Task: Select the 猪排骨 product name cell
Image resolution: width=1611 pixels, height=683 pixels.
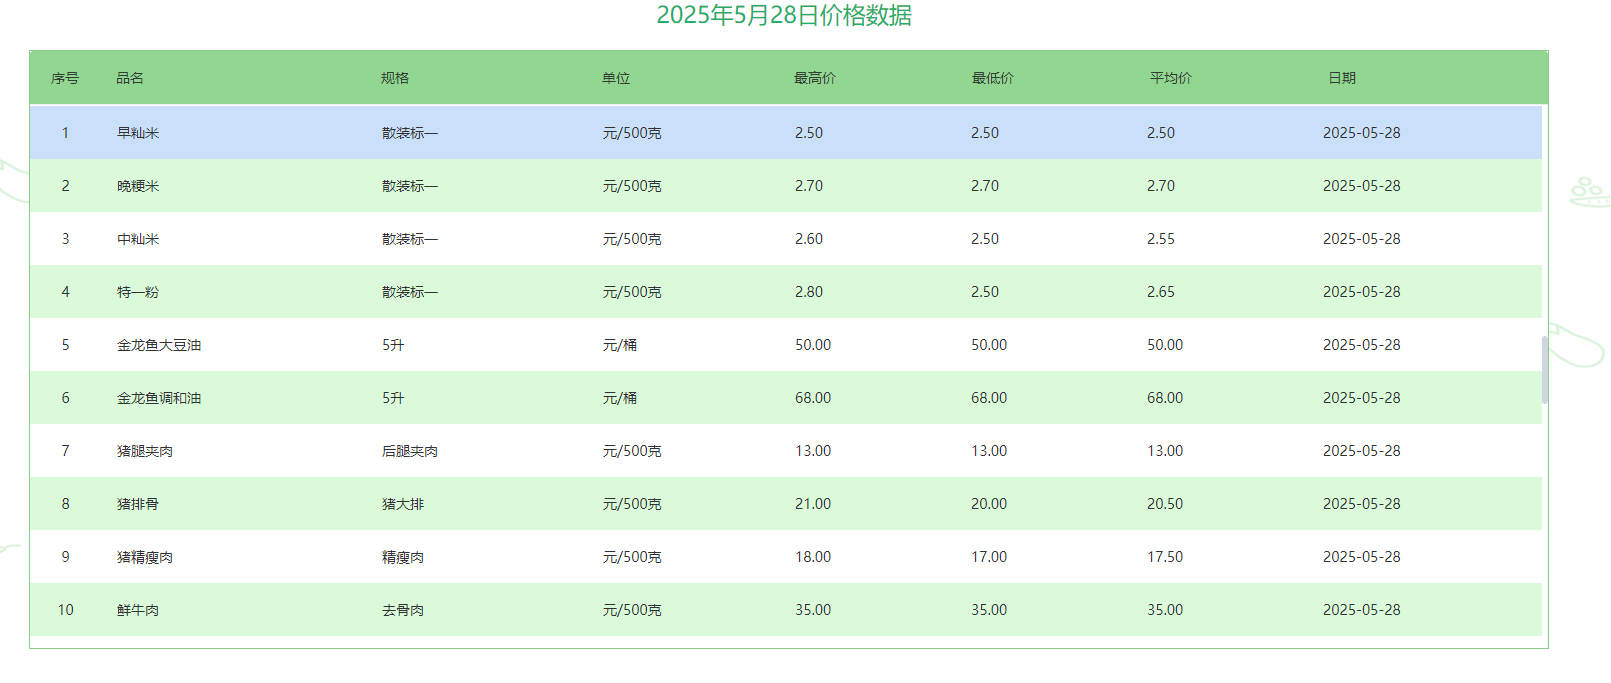Action: click(138, 504)
